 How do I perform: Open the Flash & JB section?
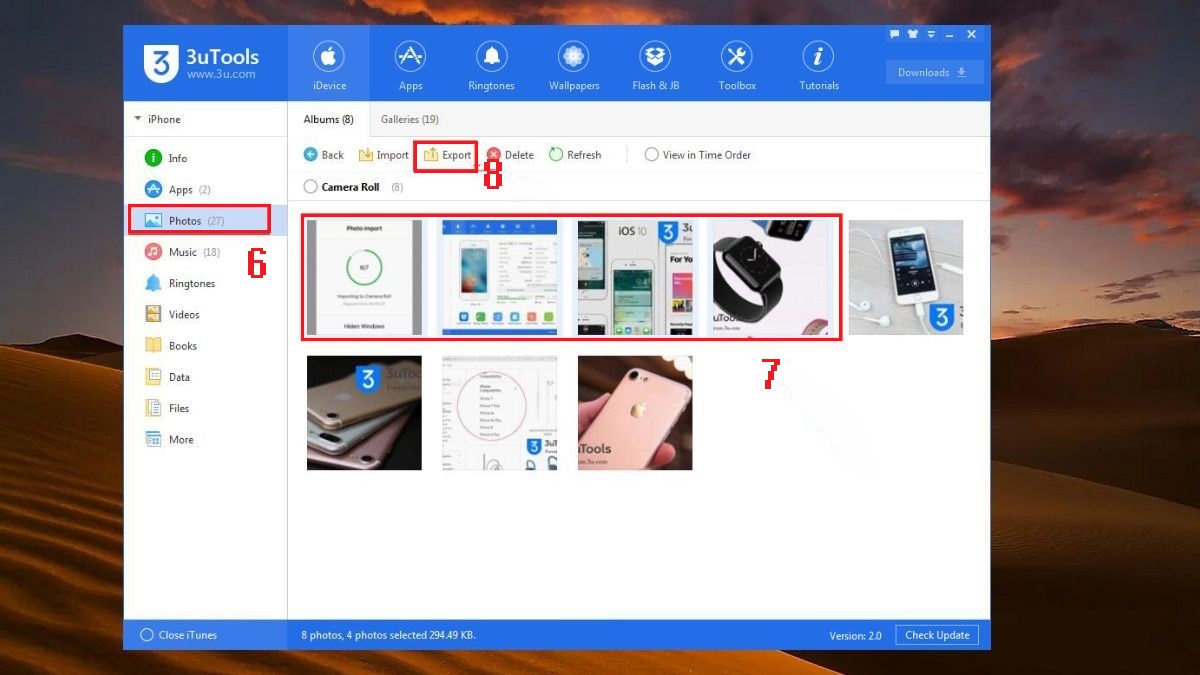(656, 65)
